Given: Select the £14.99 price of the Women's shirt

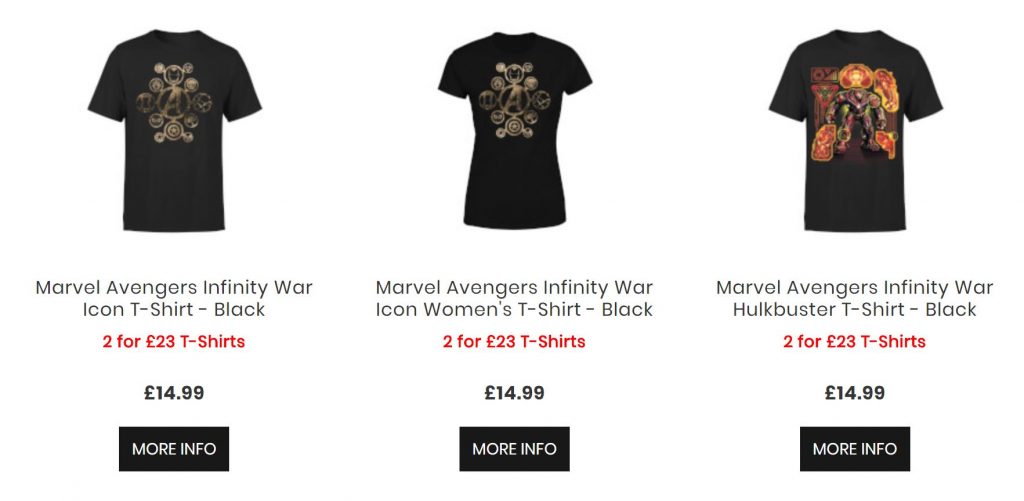Looking at the screenshot, I should click(x=514, y=393).
